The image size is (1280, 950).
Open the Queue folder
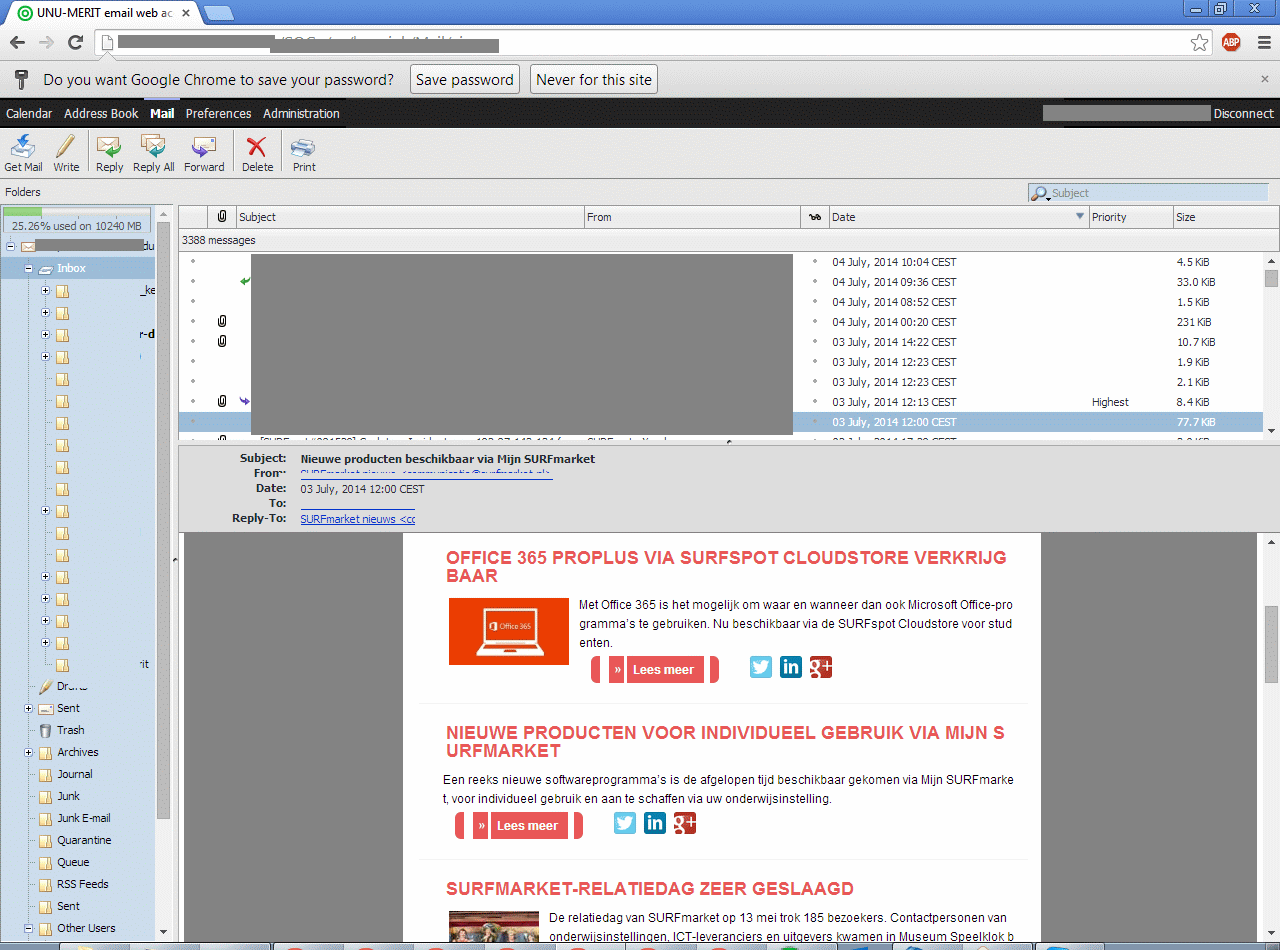(73, 863)
